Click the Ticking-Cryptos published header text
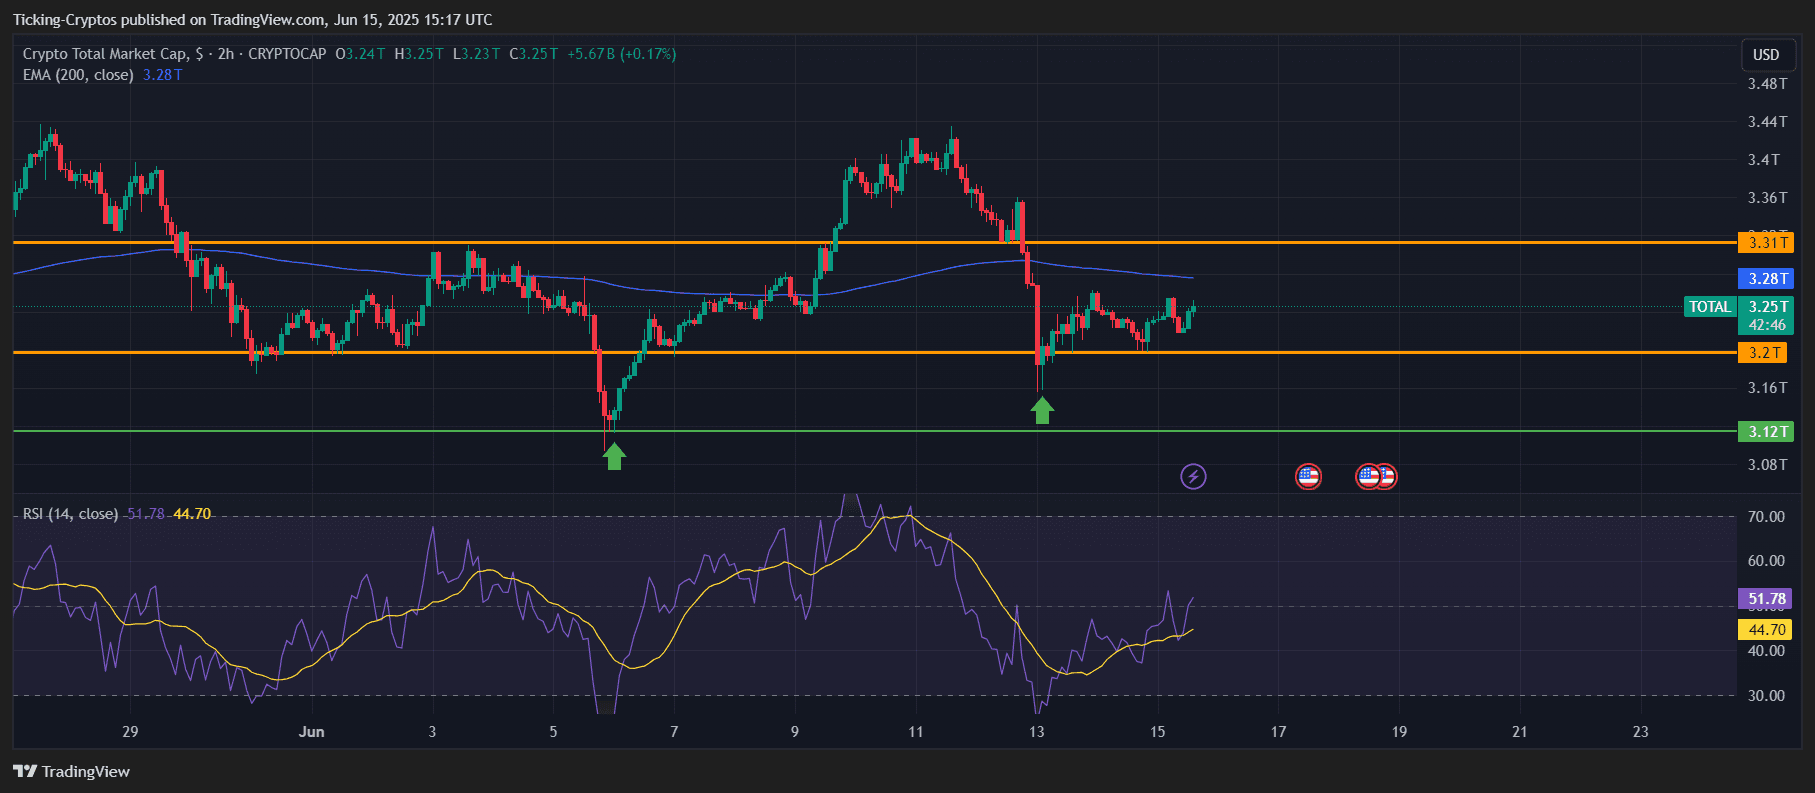This screenshot has width=1815, height=793. [x=252, y=20]
